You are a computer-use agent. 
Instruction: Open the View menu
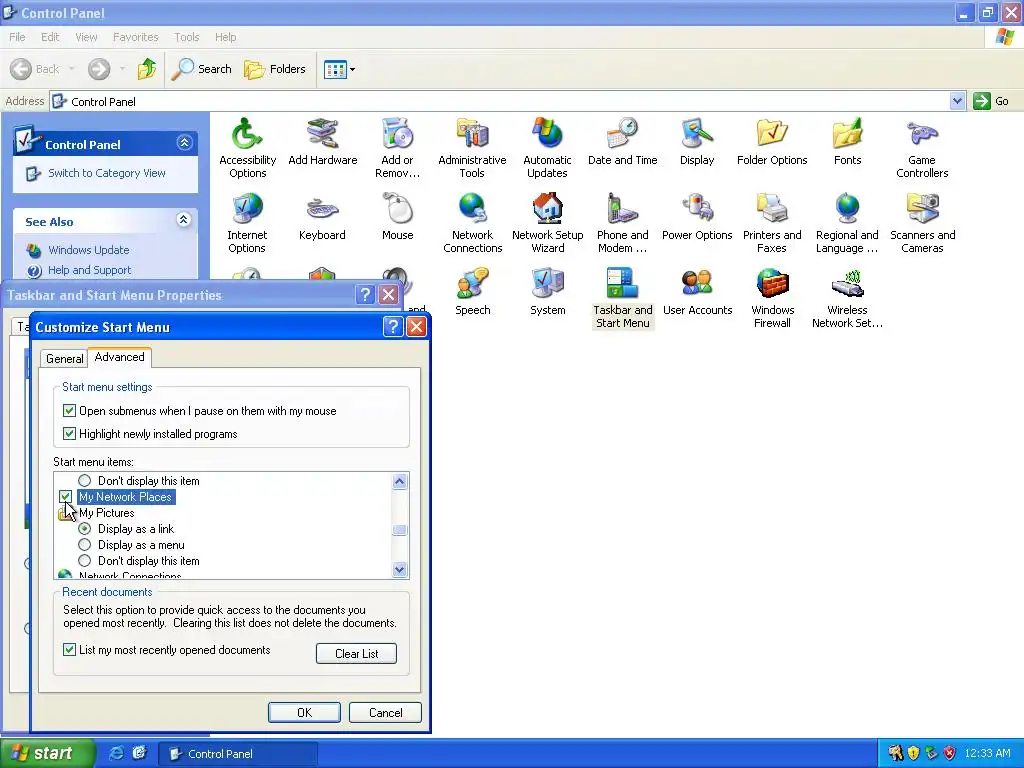(86, 37)
